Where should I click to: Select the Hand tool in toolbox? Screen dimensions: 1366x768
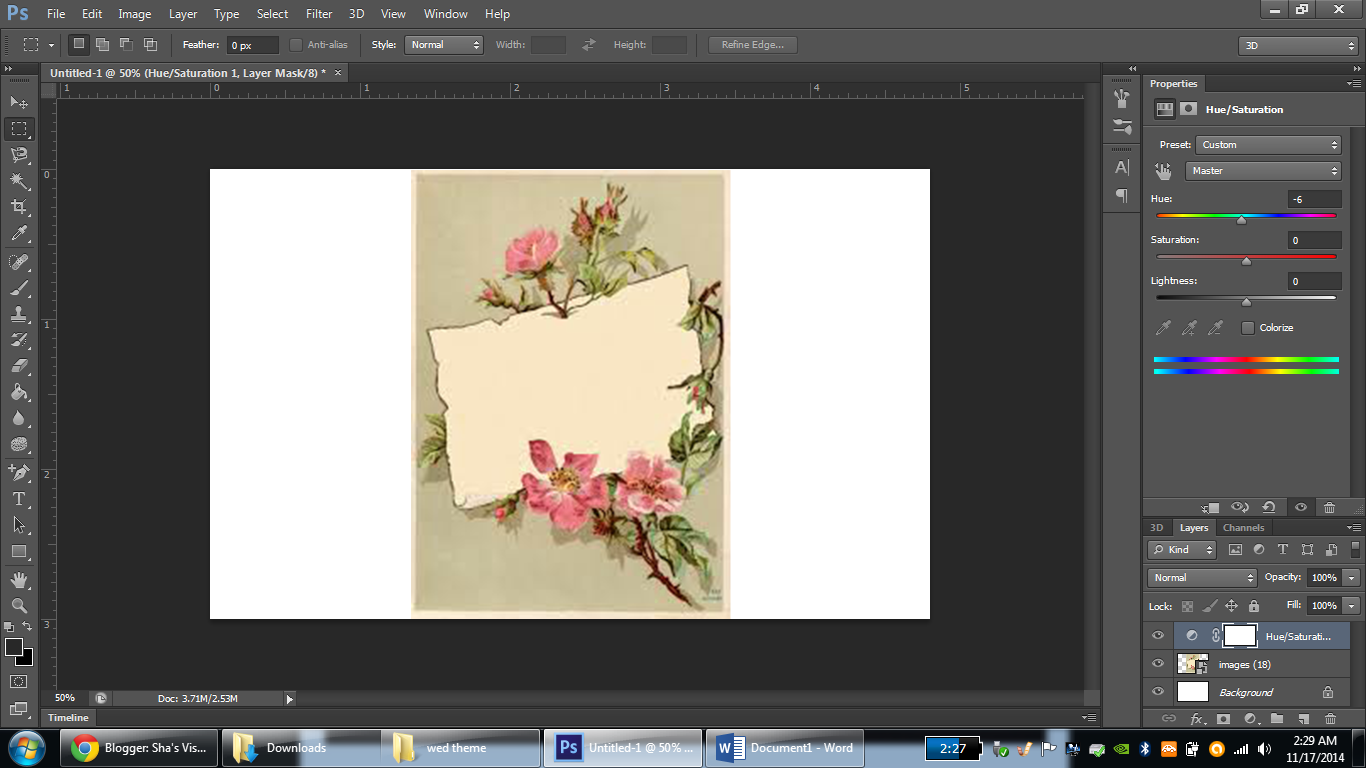tap(19, 579)
